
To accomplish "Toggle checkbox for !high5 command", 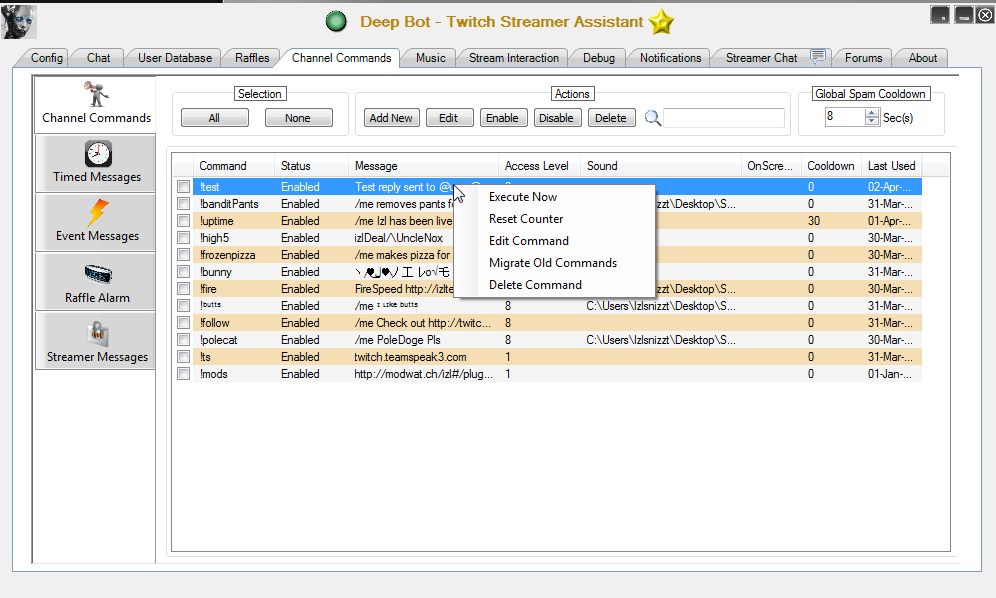I will 184,238.
